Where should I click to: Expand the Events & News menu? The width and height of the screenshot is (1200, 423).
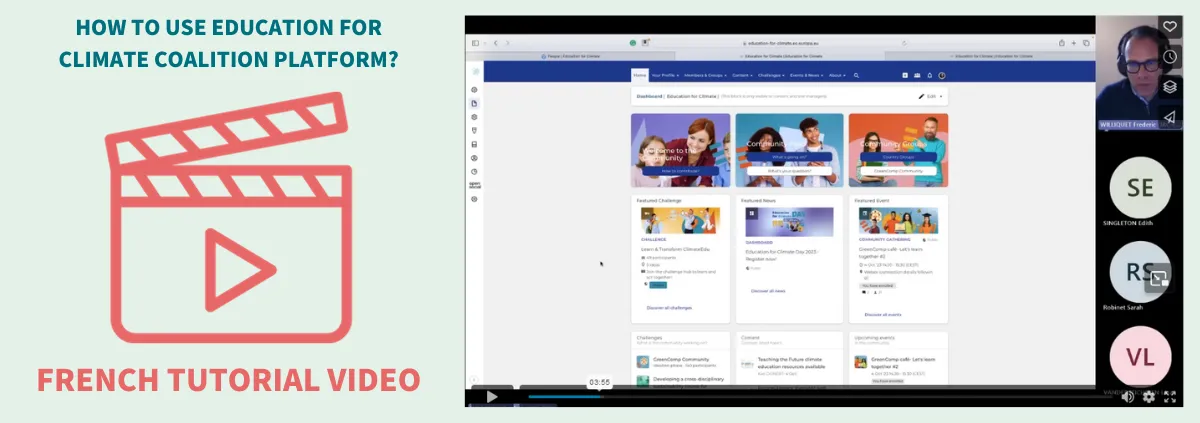pos(807,75)
